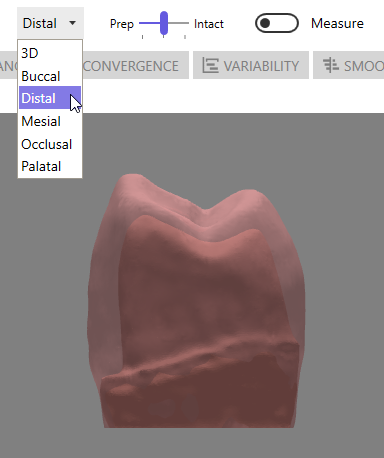Open the Convergence tab
Viewport: 384px width, 458px height.
click(135, 65)
